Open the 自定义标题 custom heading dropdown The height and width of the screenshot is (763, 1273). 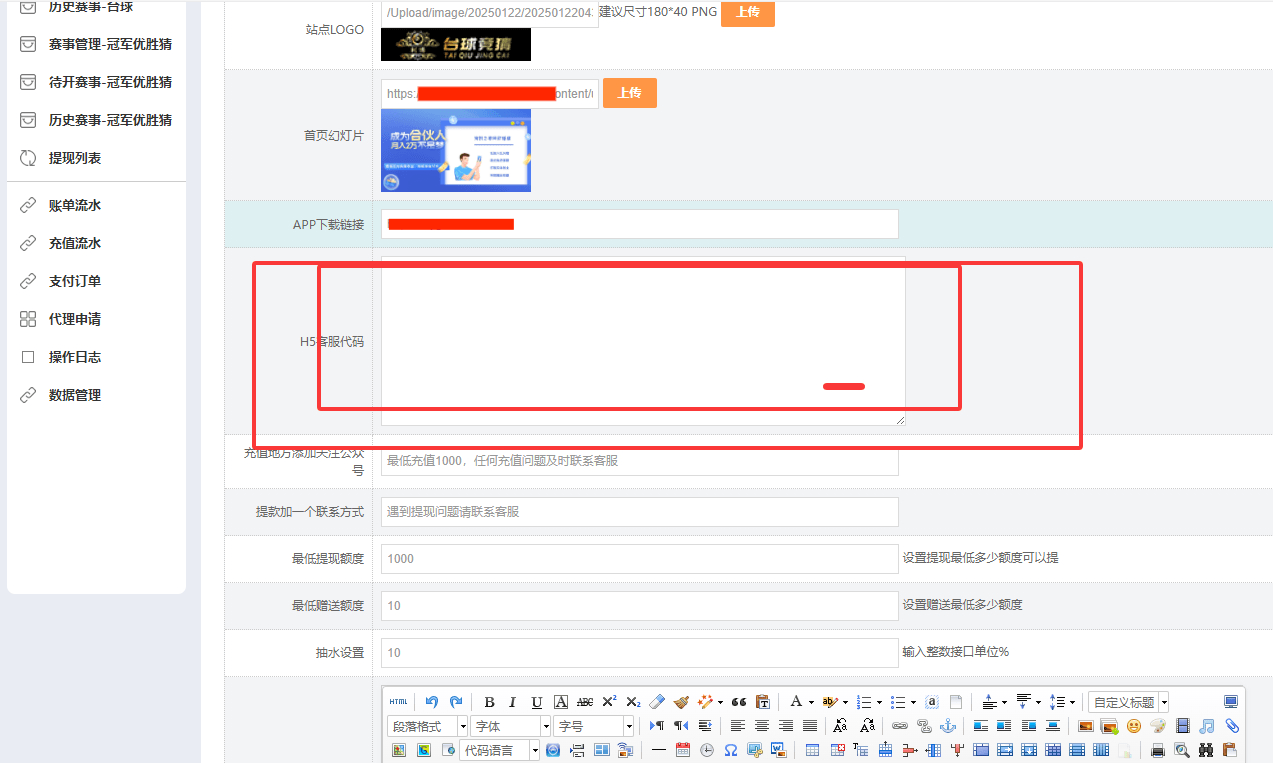coord(1128,702)
